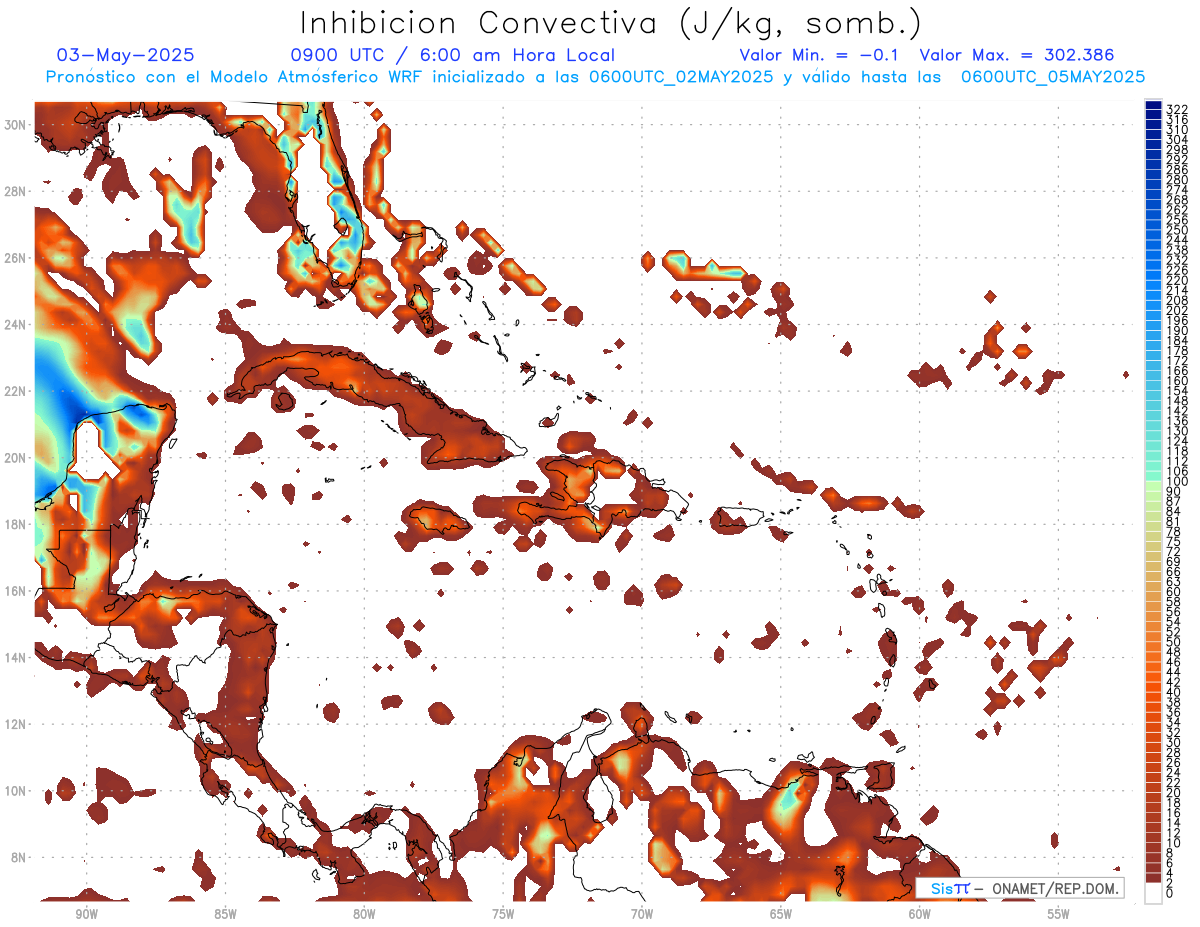The width and height of the screenshot is (1200, 927).
Task: Click the '202' value on the color scale
Action: (x=1177, y=310)
